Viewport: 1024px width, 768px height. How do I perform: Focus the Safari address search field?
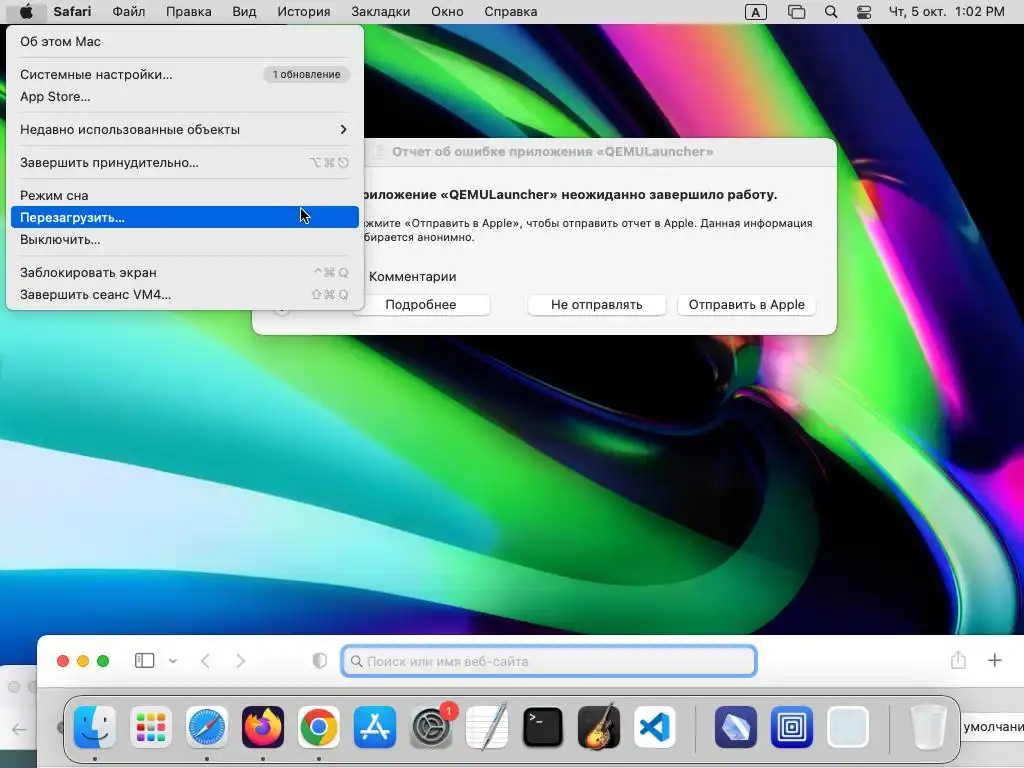pos(549,661)
